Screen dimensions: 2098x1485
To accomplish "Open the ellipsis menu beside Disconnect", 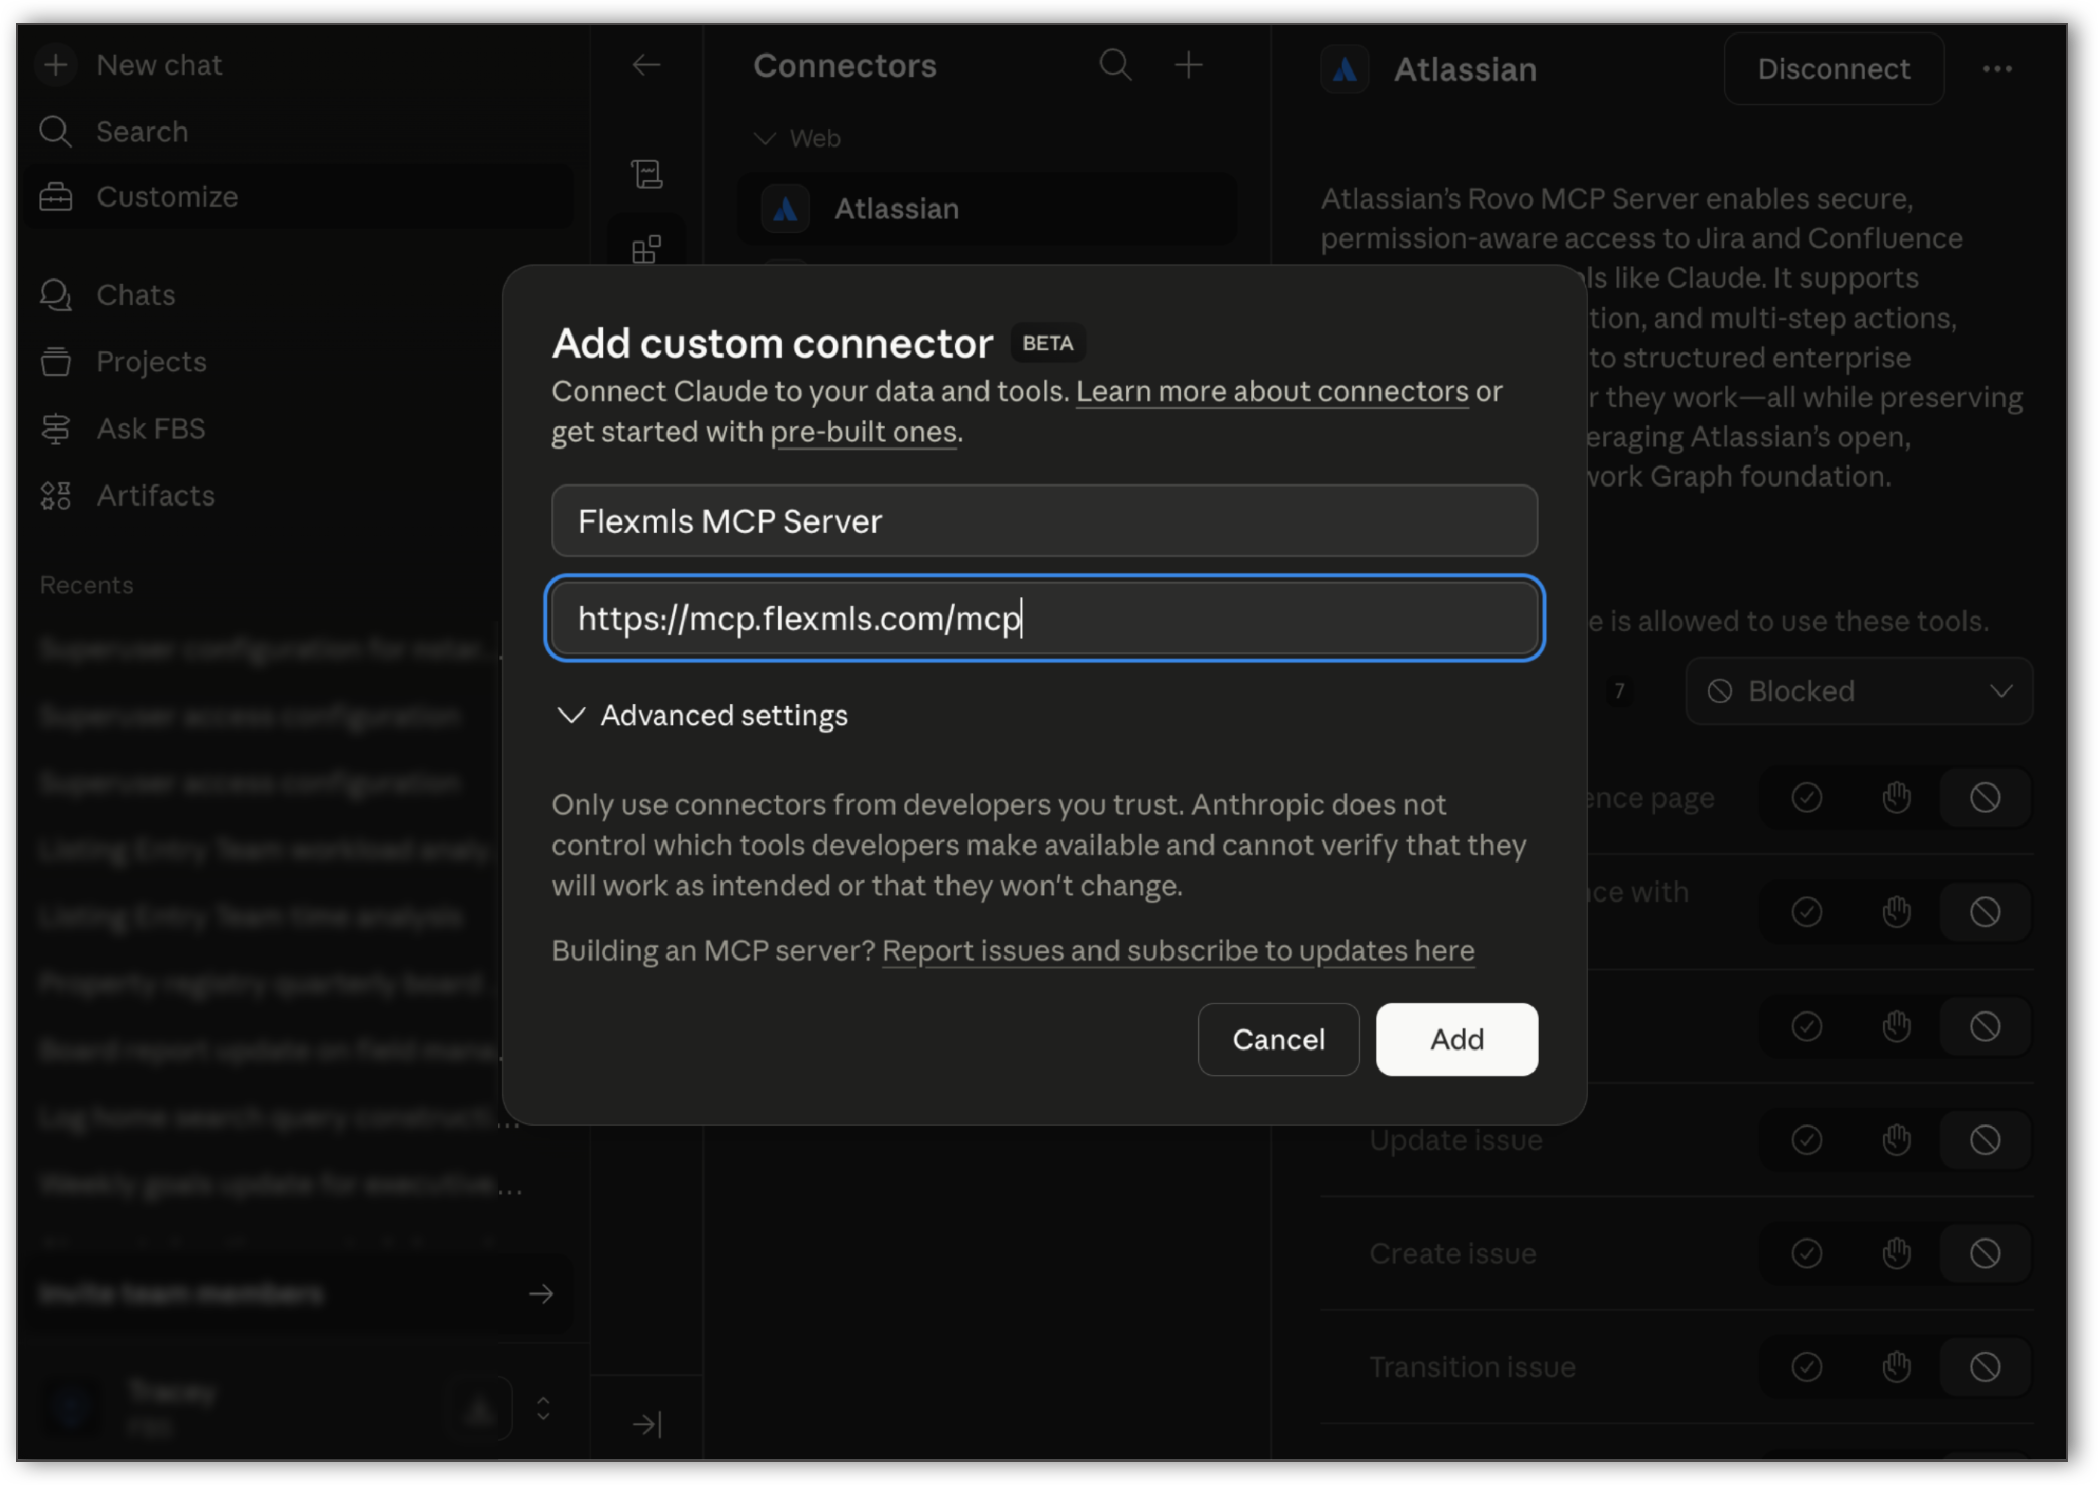I will pos(1996,68).
